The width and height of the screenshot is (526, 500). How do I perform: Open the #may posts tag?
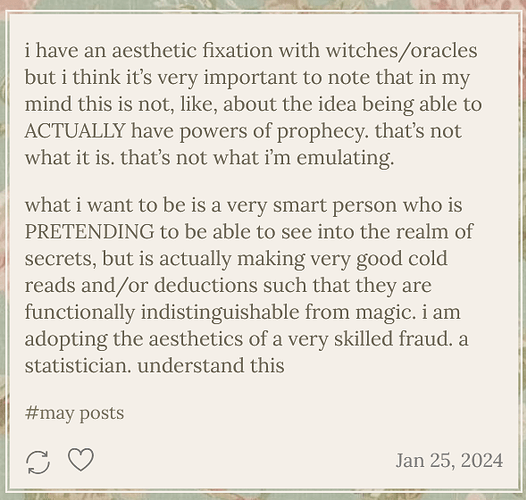coord(74,413)
